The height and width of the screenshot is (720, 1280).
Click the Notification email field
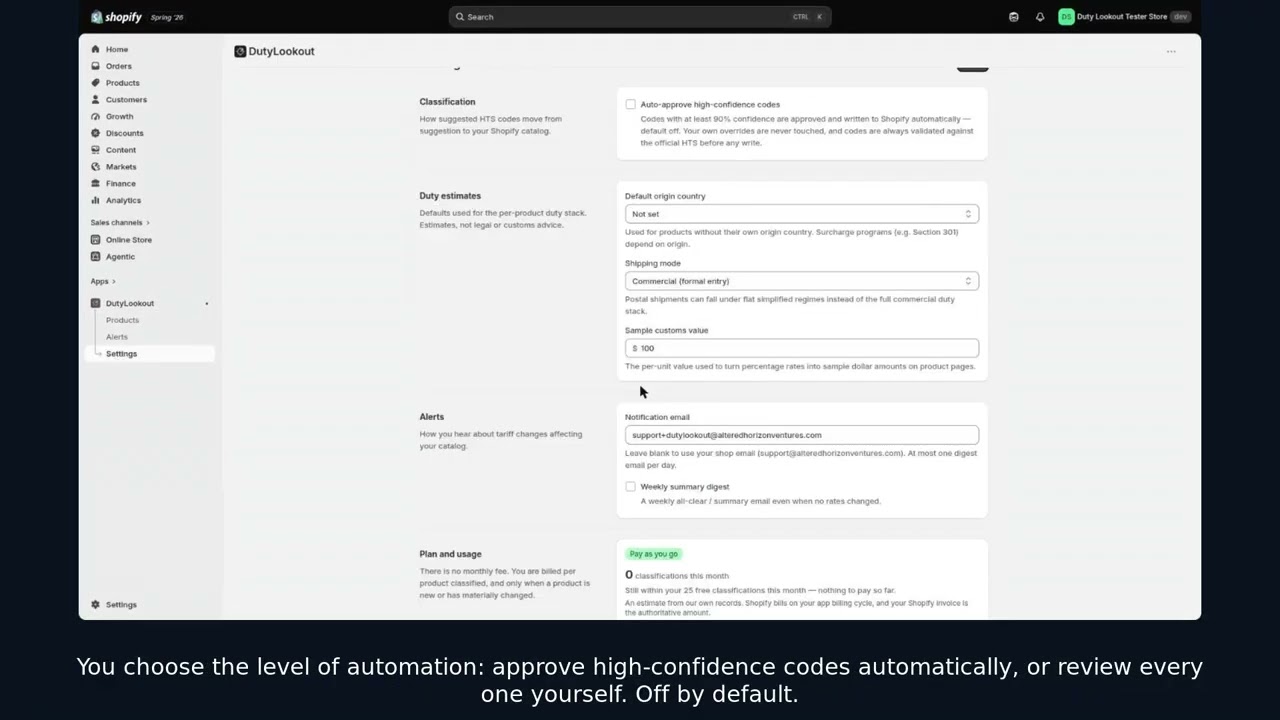pos(802,435)
